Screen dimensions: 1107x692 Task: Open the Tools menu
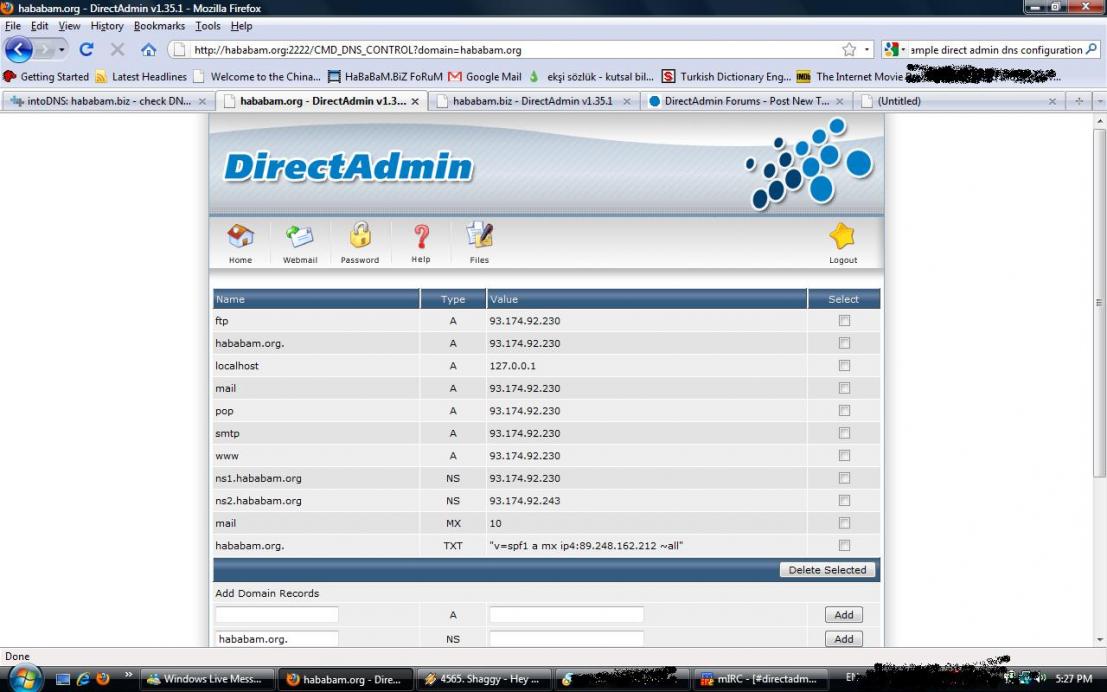click(x=208, y=25)
